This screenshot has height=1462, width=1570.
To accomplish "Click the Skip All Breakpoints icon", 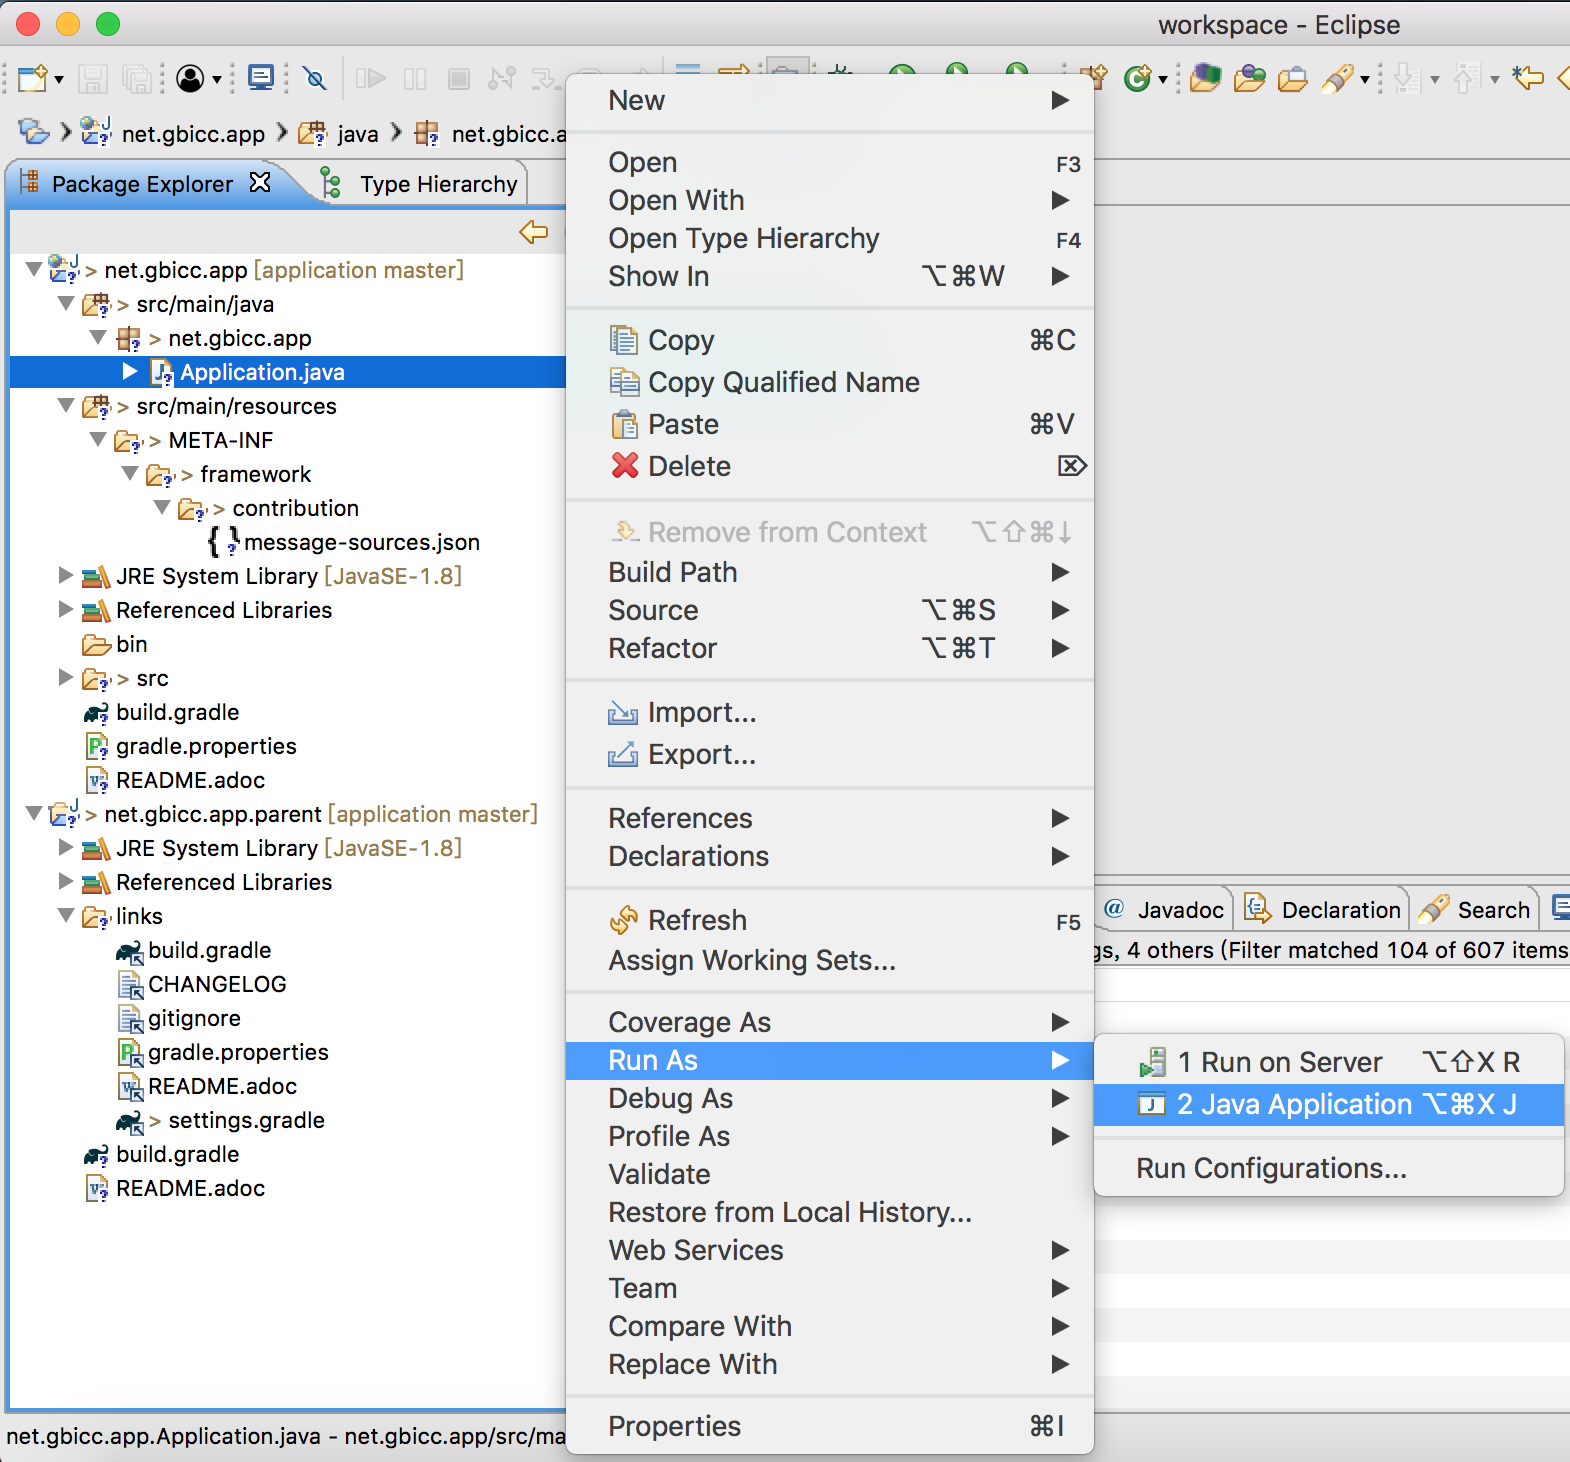I will point(315,78).
